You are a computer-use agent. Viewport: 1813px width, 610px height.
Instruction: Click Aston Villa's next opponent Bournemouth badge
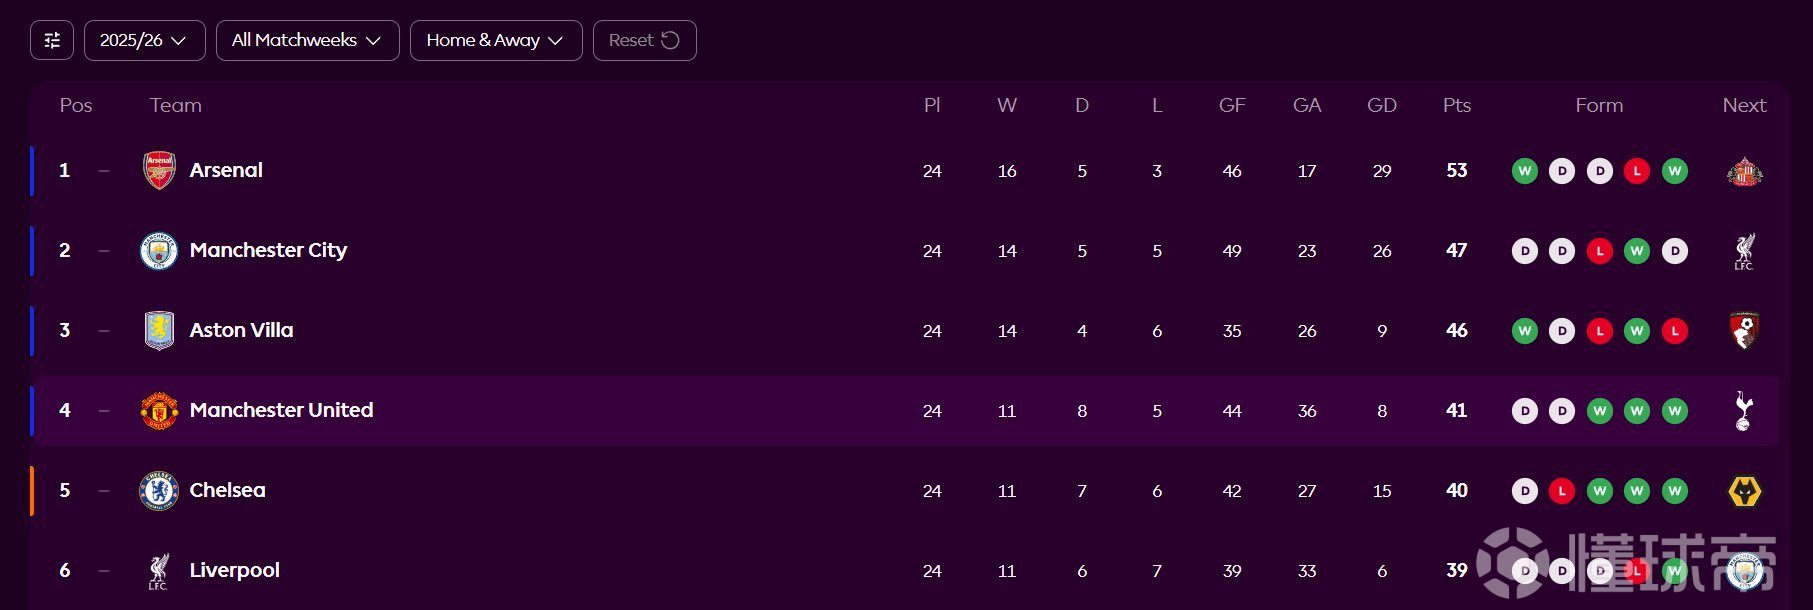pyautogui.click(x=1744, y=331)
